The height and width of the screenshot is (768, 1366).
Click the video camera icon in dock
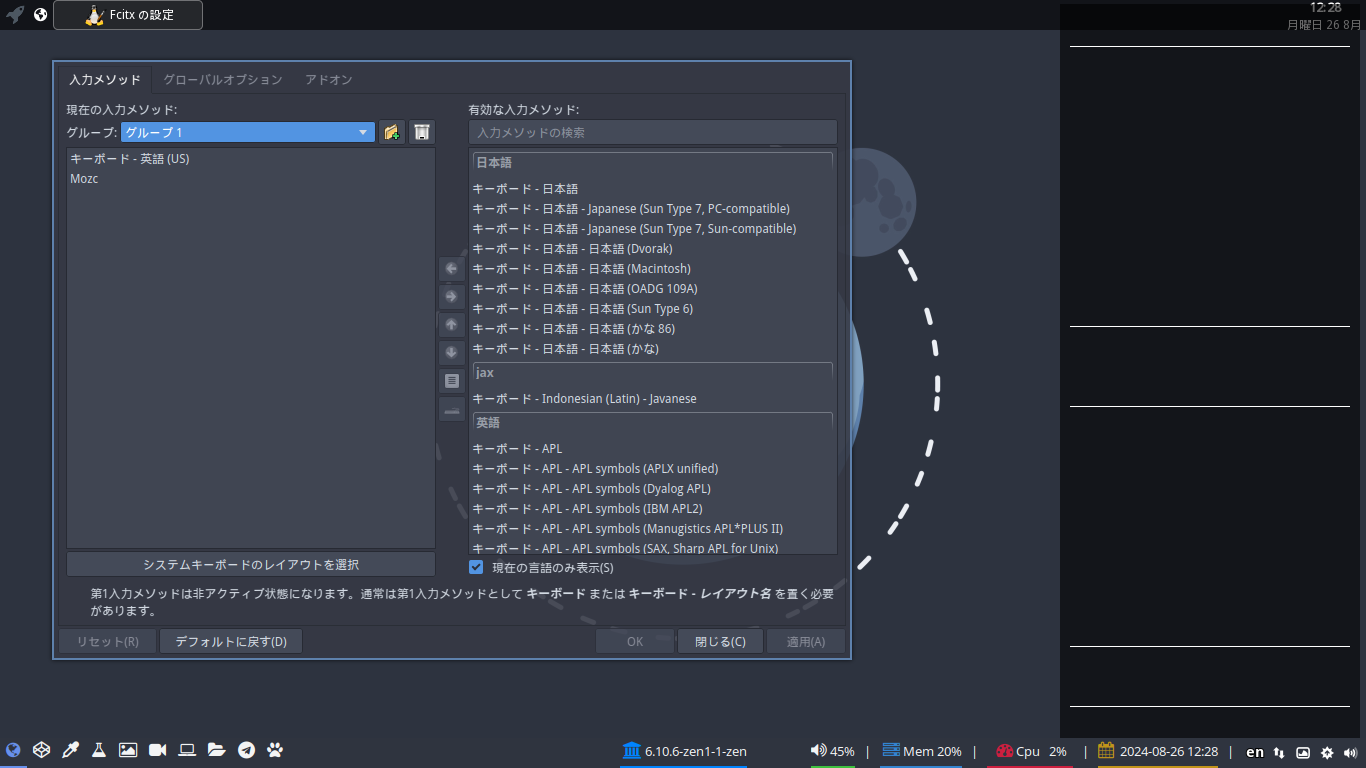pos(157,750)
